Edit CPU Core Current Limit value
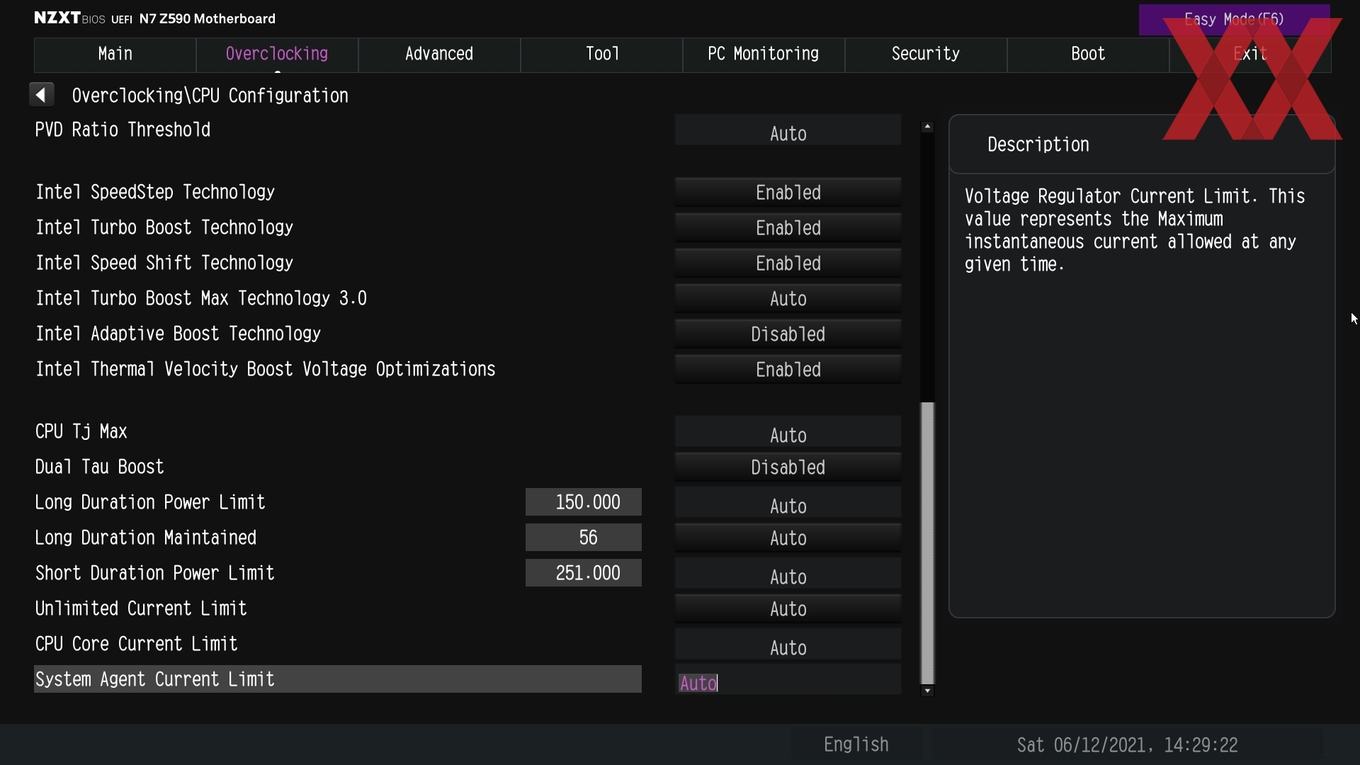The height and width of the screenshot is (765, 1360). (x=788, y=645)
